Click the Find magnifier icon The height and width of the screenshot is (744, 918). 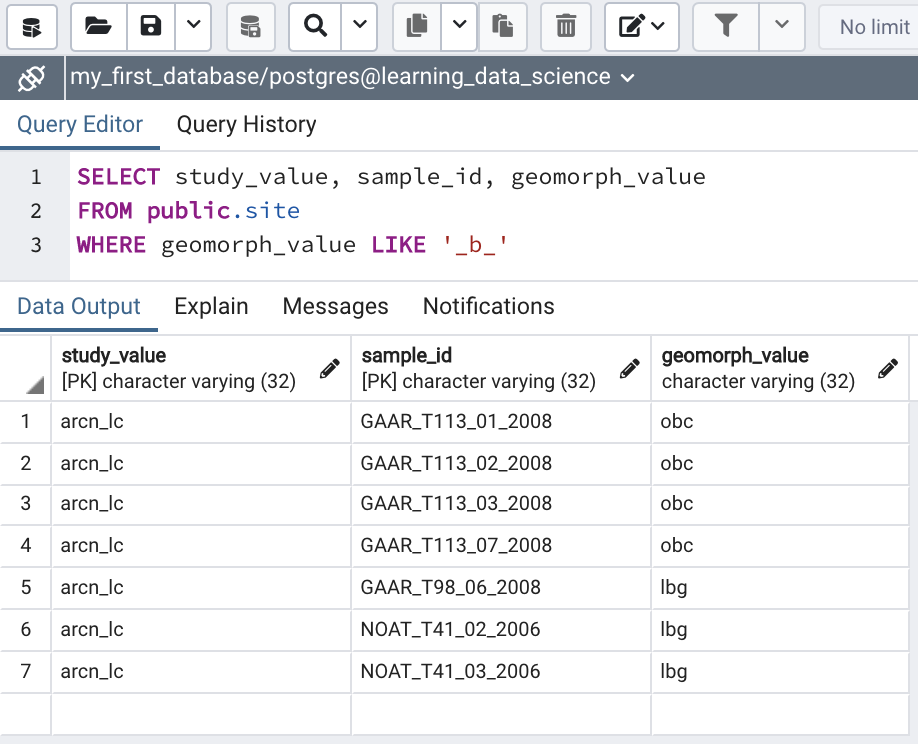pyautogui.click(x=316, y=26)
